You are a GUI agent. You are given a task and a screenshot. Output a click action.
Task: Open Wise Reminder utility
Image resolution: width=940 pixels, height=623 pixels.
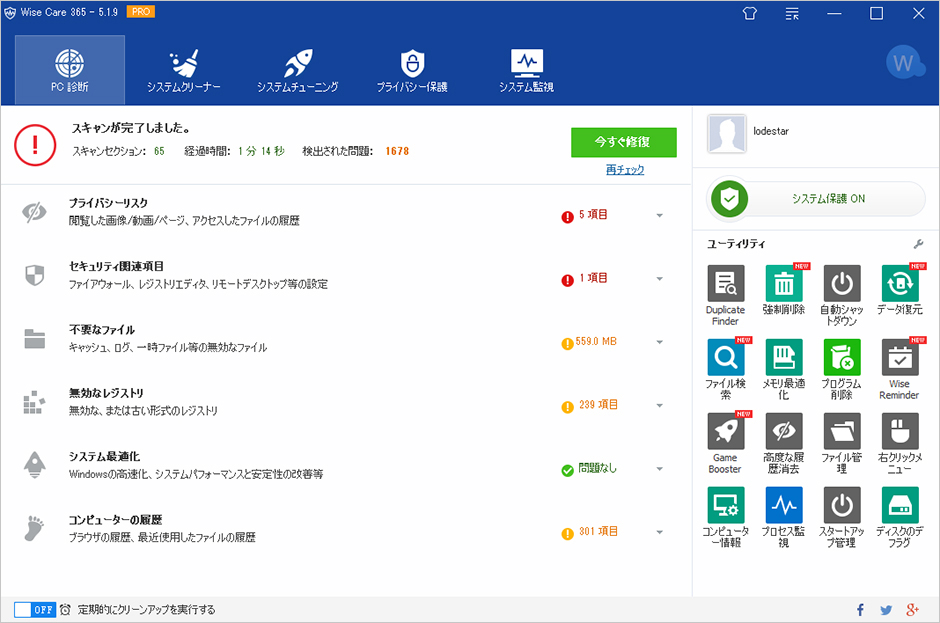(x=900, y=369)
